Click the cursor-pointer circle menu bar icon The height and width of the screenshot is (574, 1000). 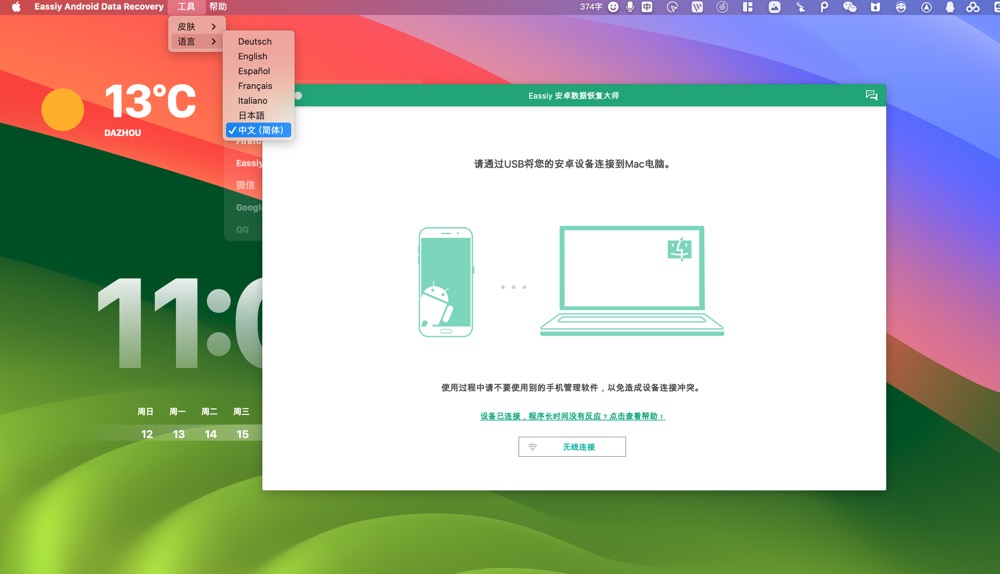coord(672,7)
